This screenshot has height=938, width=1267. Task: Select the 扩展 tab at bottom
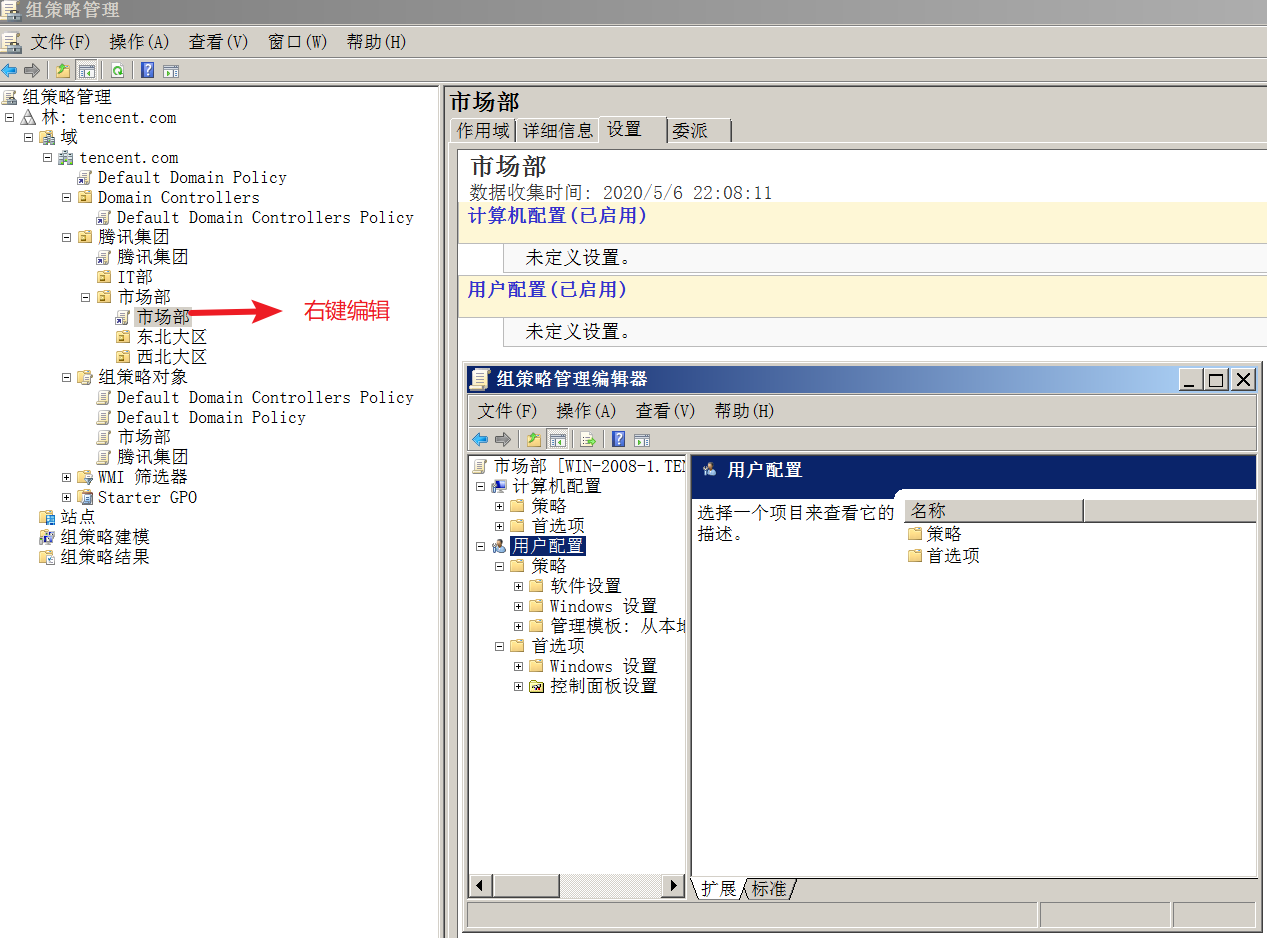click(719, 889)
